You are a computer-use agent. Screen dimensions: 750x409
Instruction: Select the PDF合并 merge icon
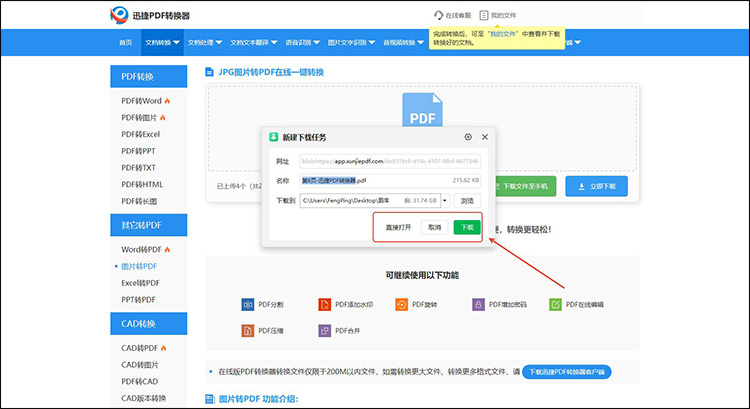click(324, 330)
